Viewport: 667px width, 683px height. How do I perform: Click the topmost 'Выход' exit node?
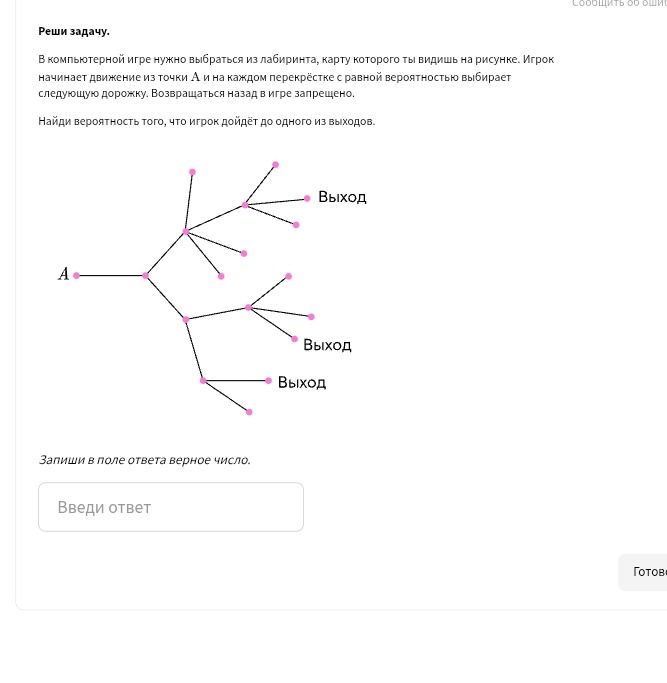click(x=307, y=198)
